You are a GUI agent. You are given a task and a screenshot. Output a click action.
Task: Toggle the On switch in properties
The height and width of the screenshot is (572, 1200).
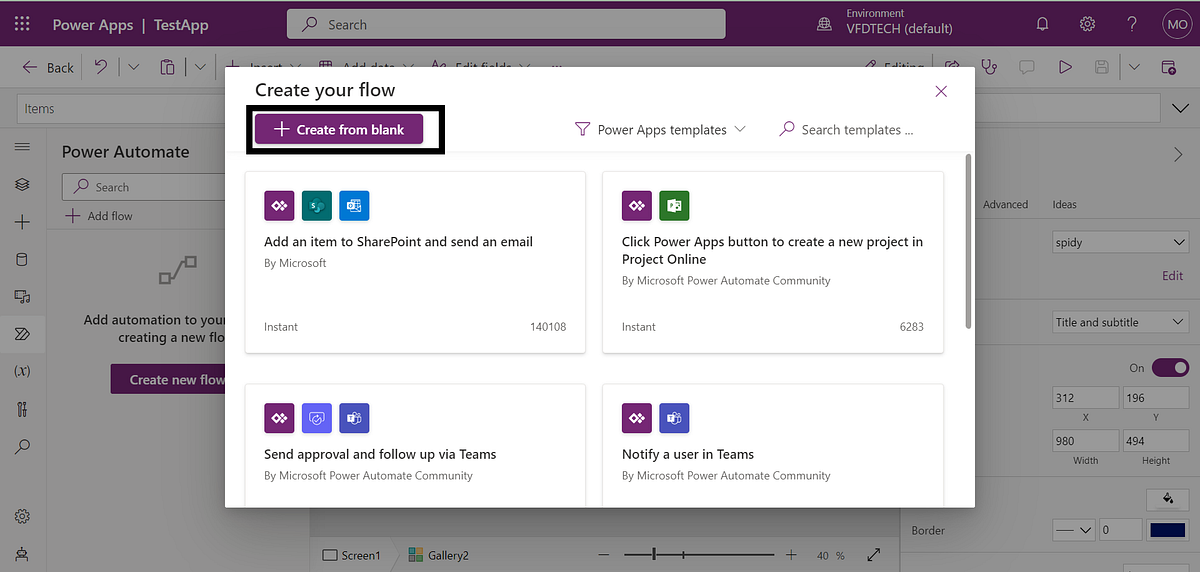point(1170,368)
